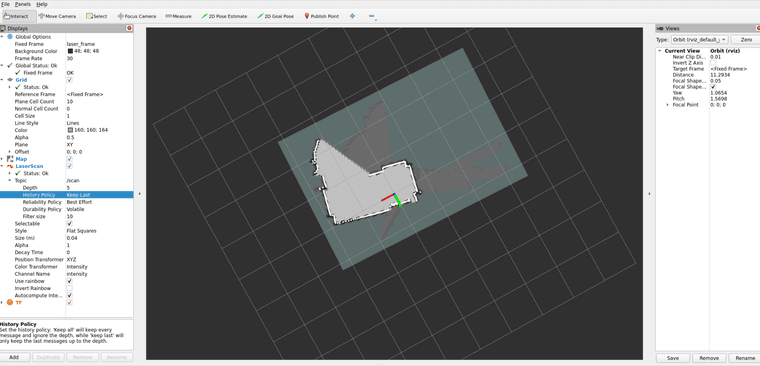Click the Style value Flat Squares
760x366 pixels.
point(81,231)
